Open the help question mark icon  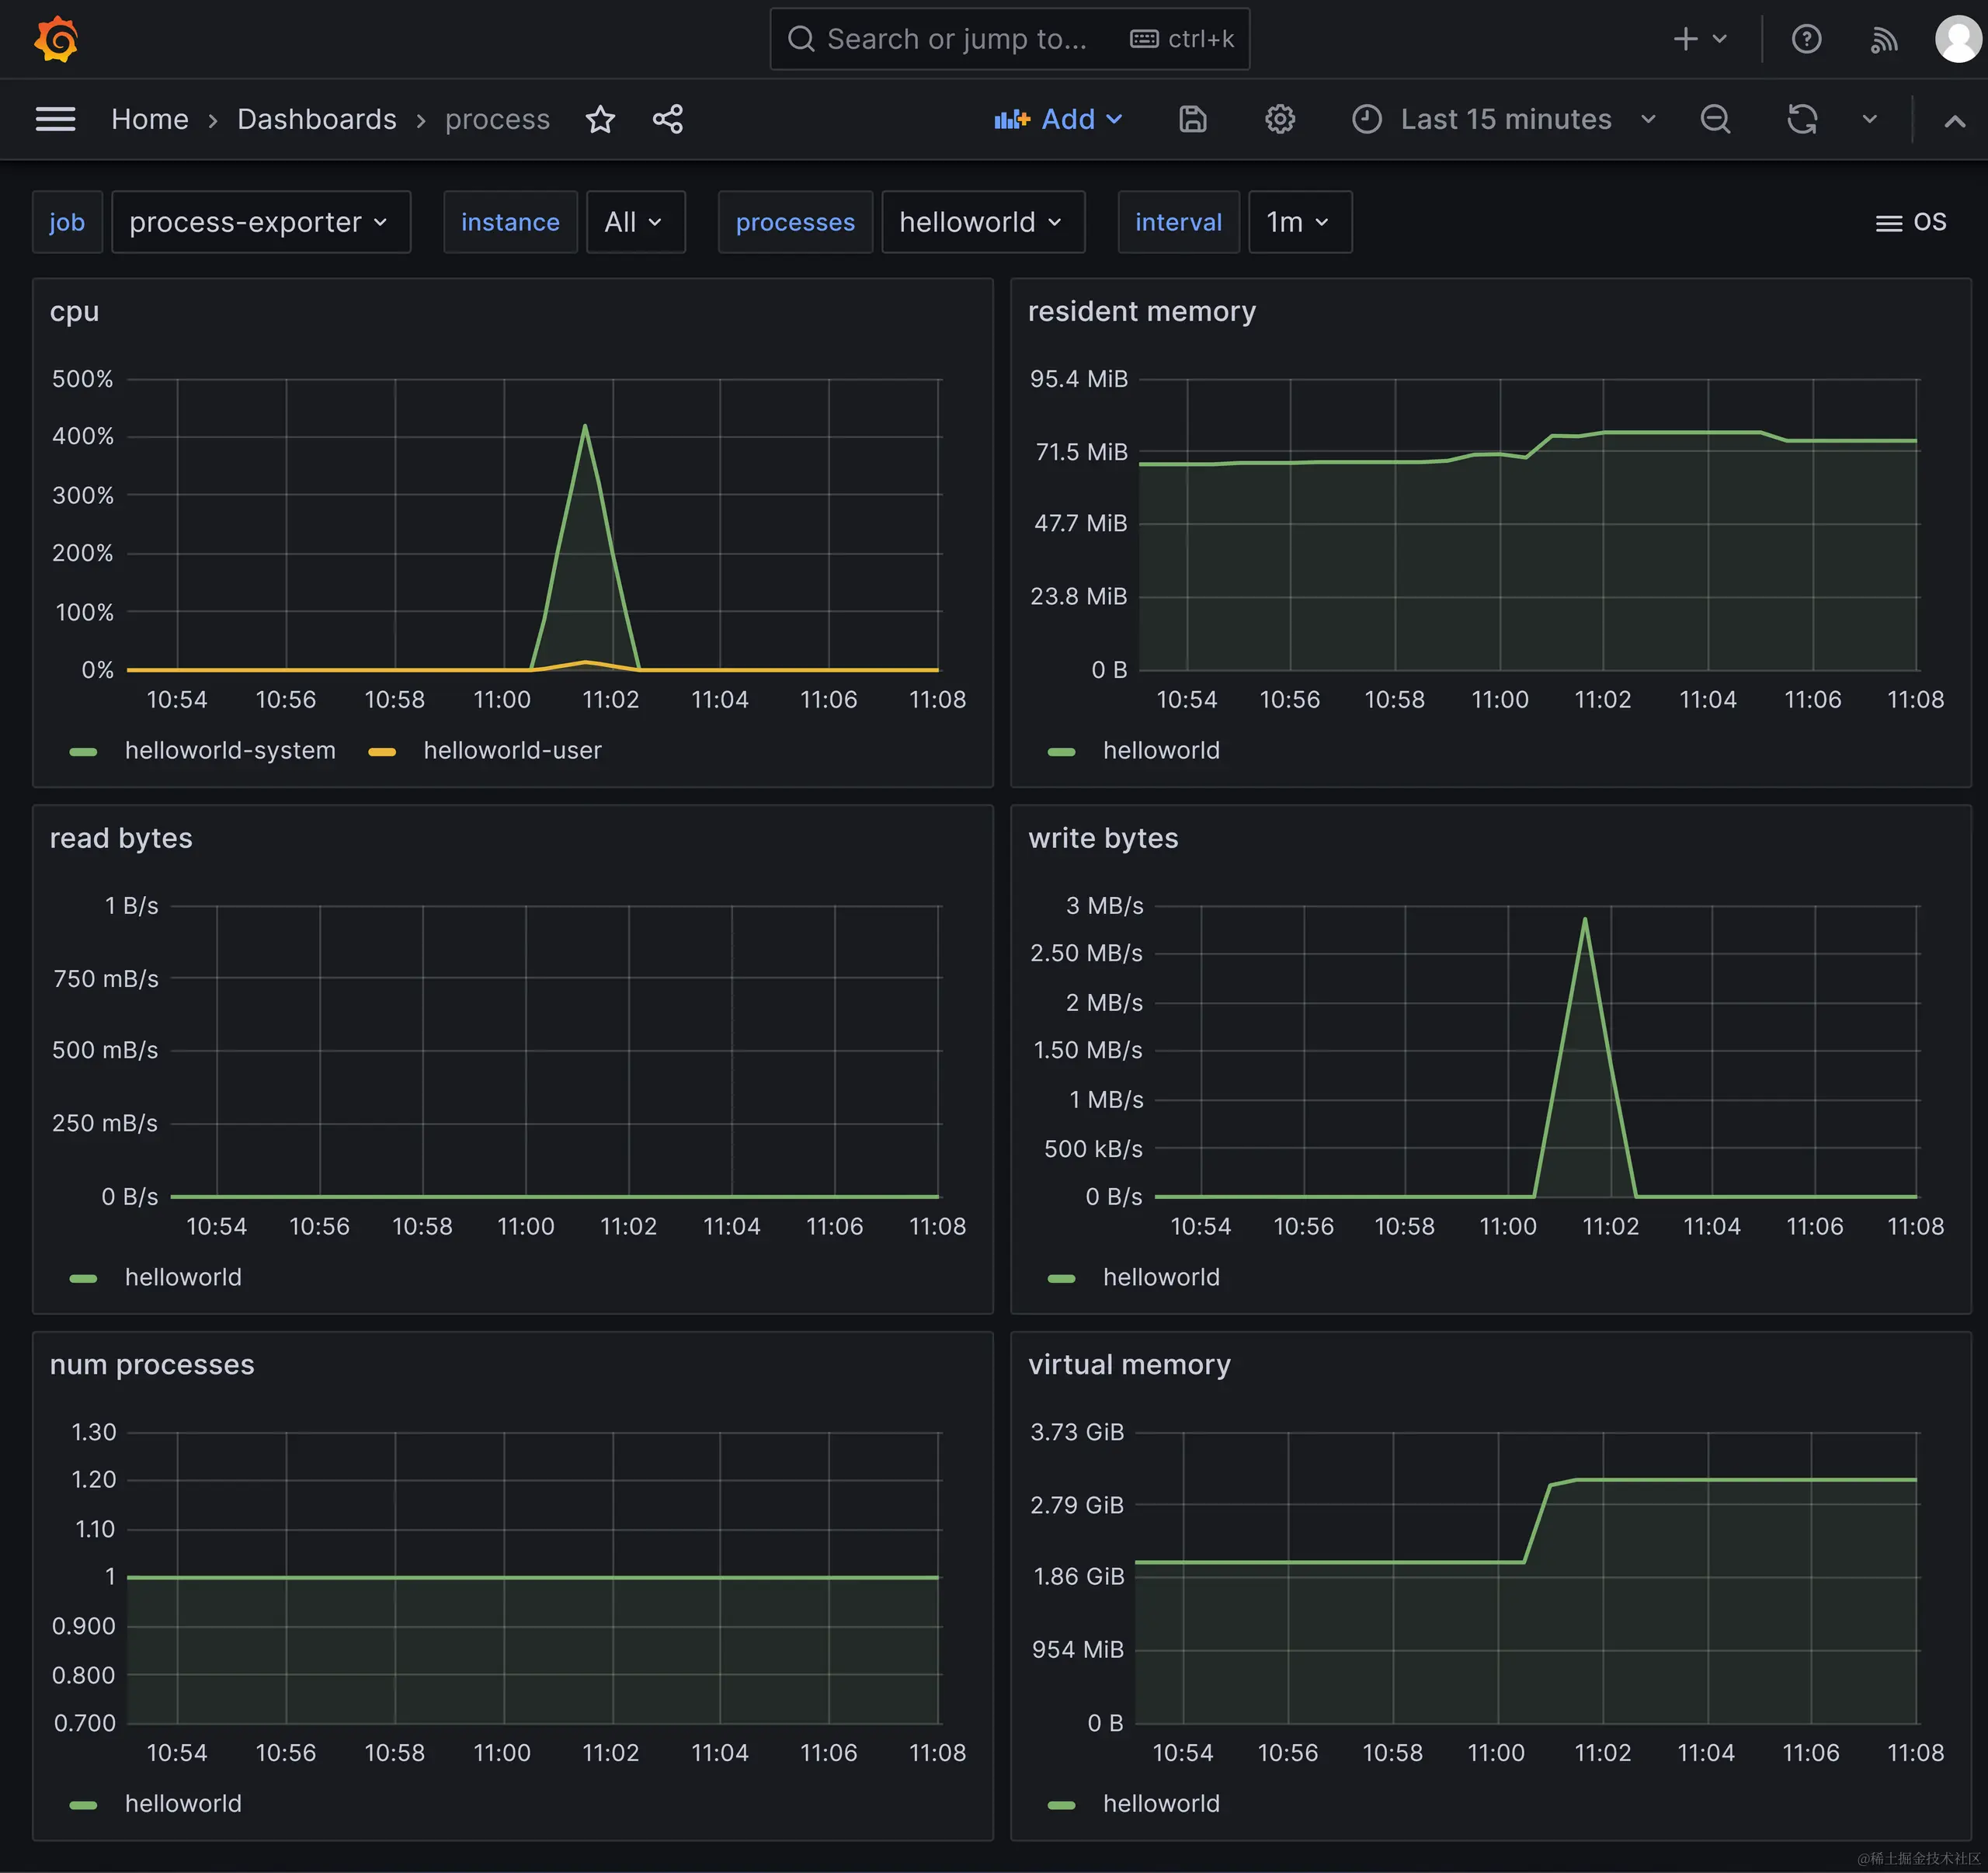1806,40
